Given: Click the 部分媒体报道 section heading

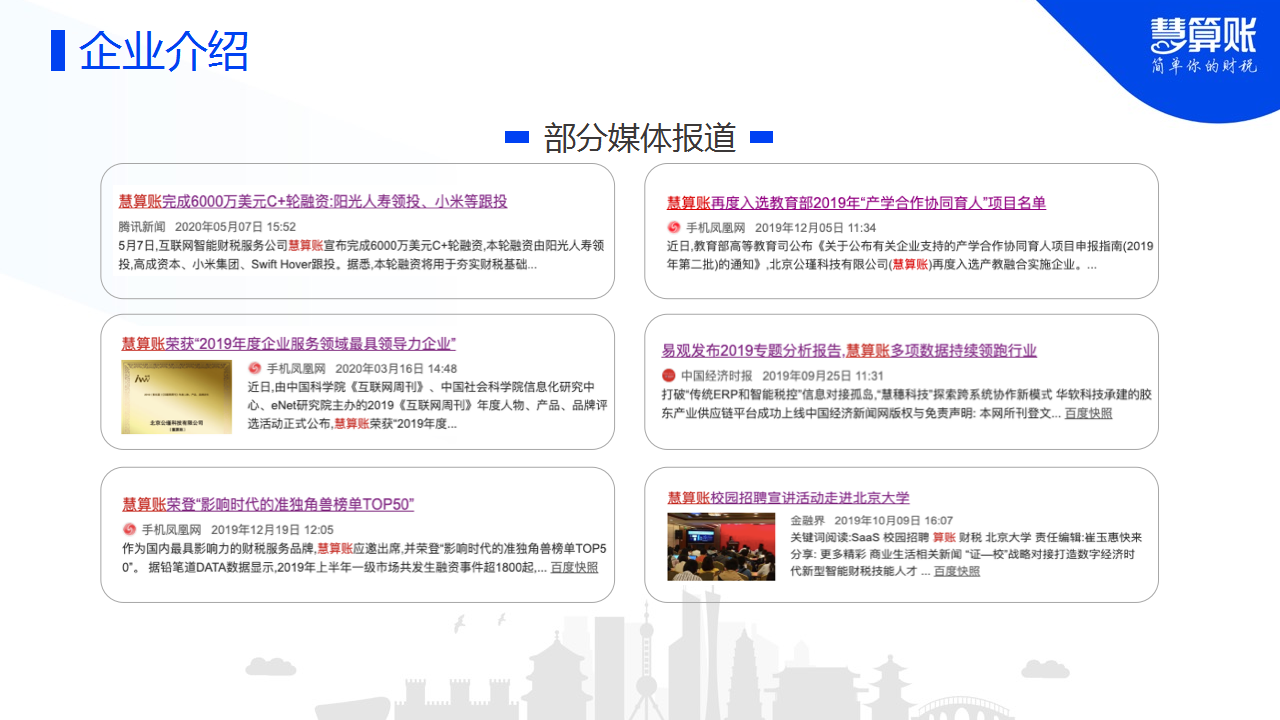Looking at the screenshot, I should click(640, 137).
